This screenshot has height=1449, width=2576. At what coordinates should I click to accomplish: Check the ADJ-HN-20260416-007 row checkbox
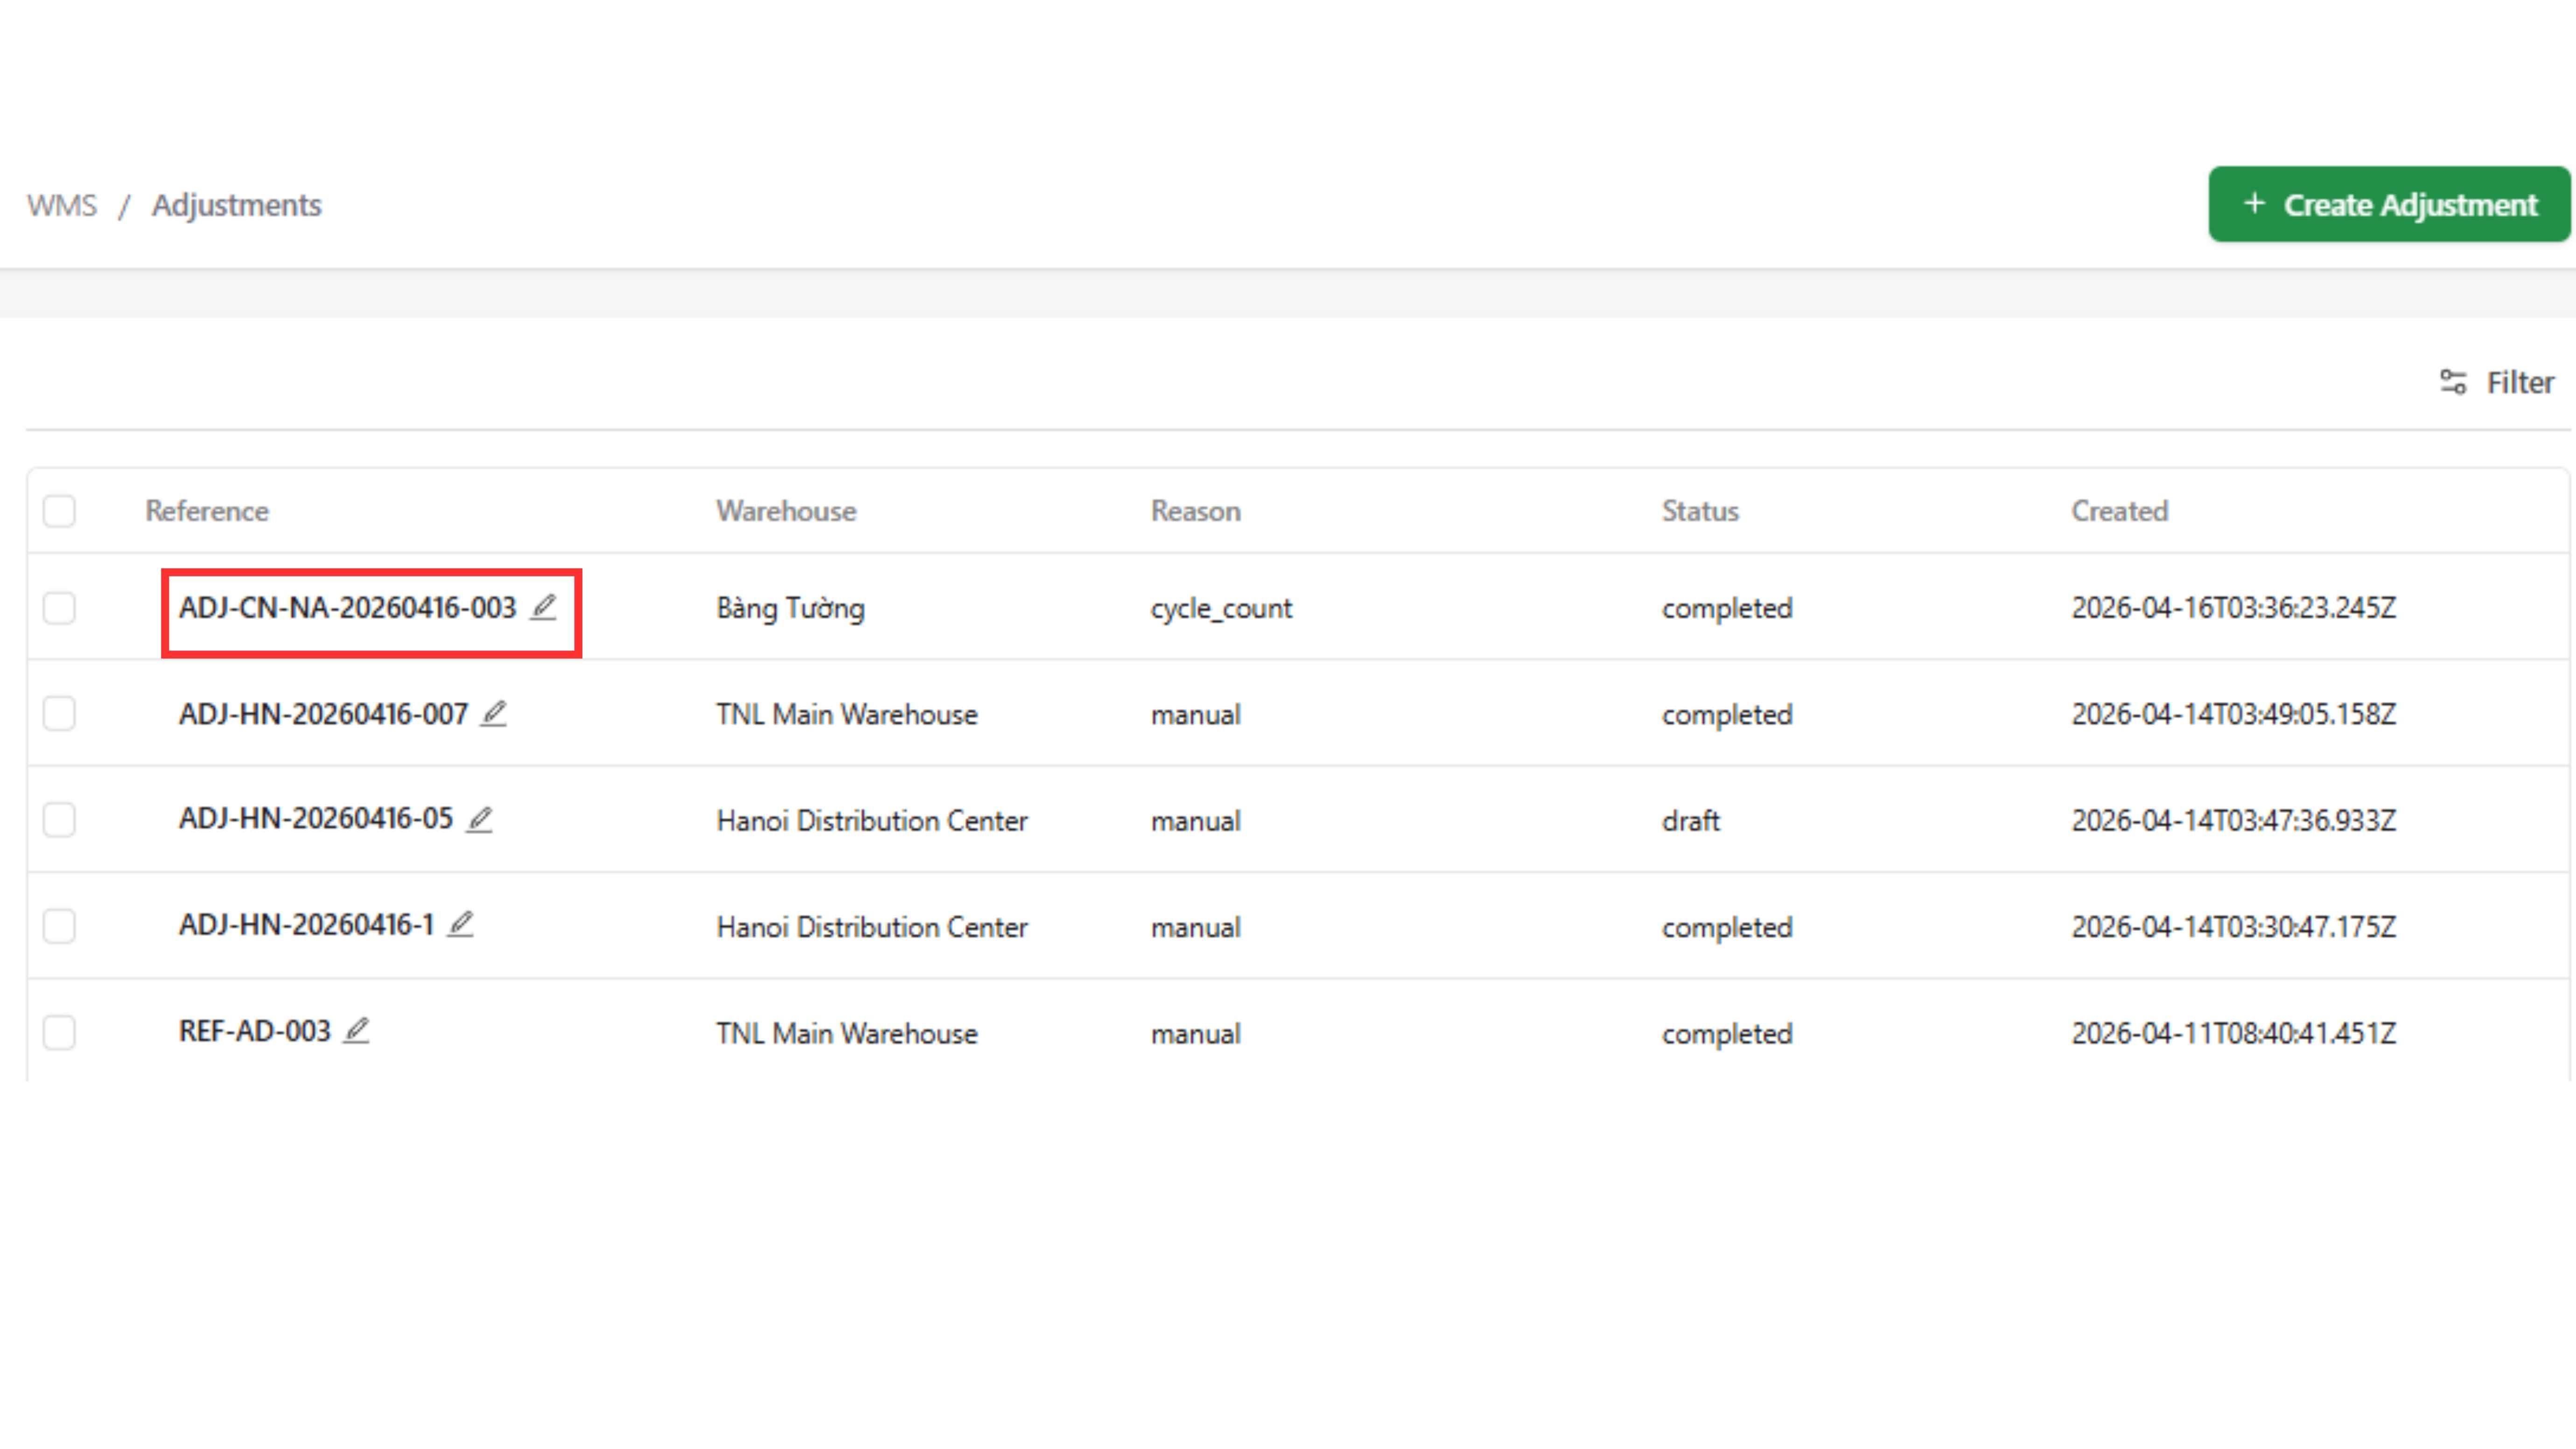click(59, 714)
